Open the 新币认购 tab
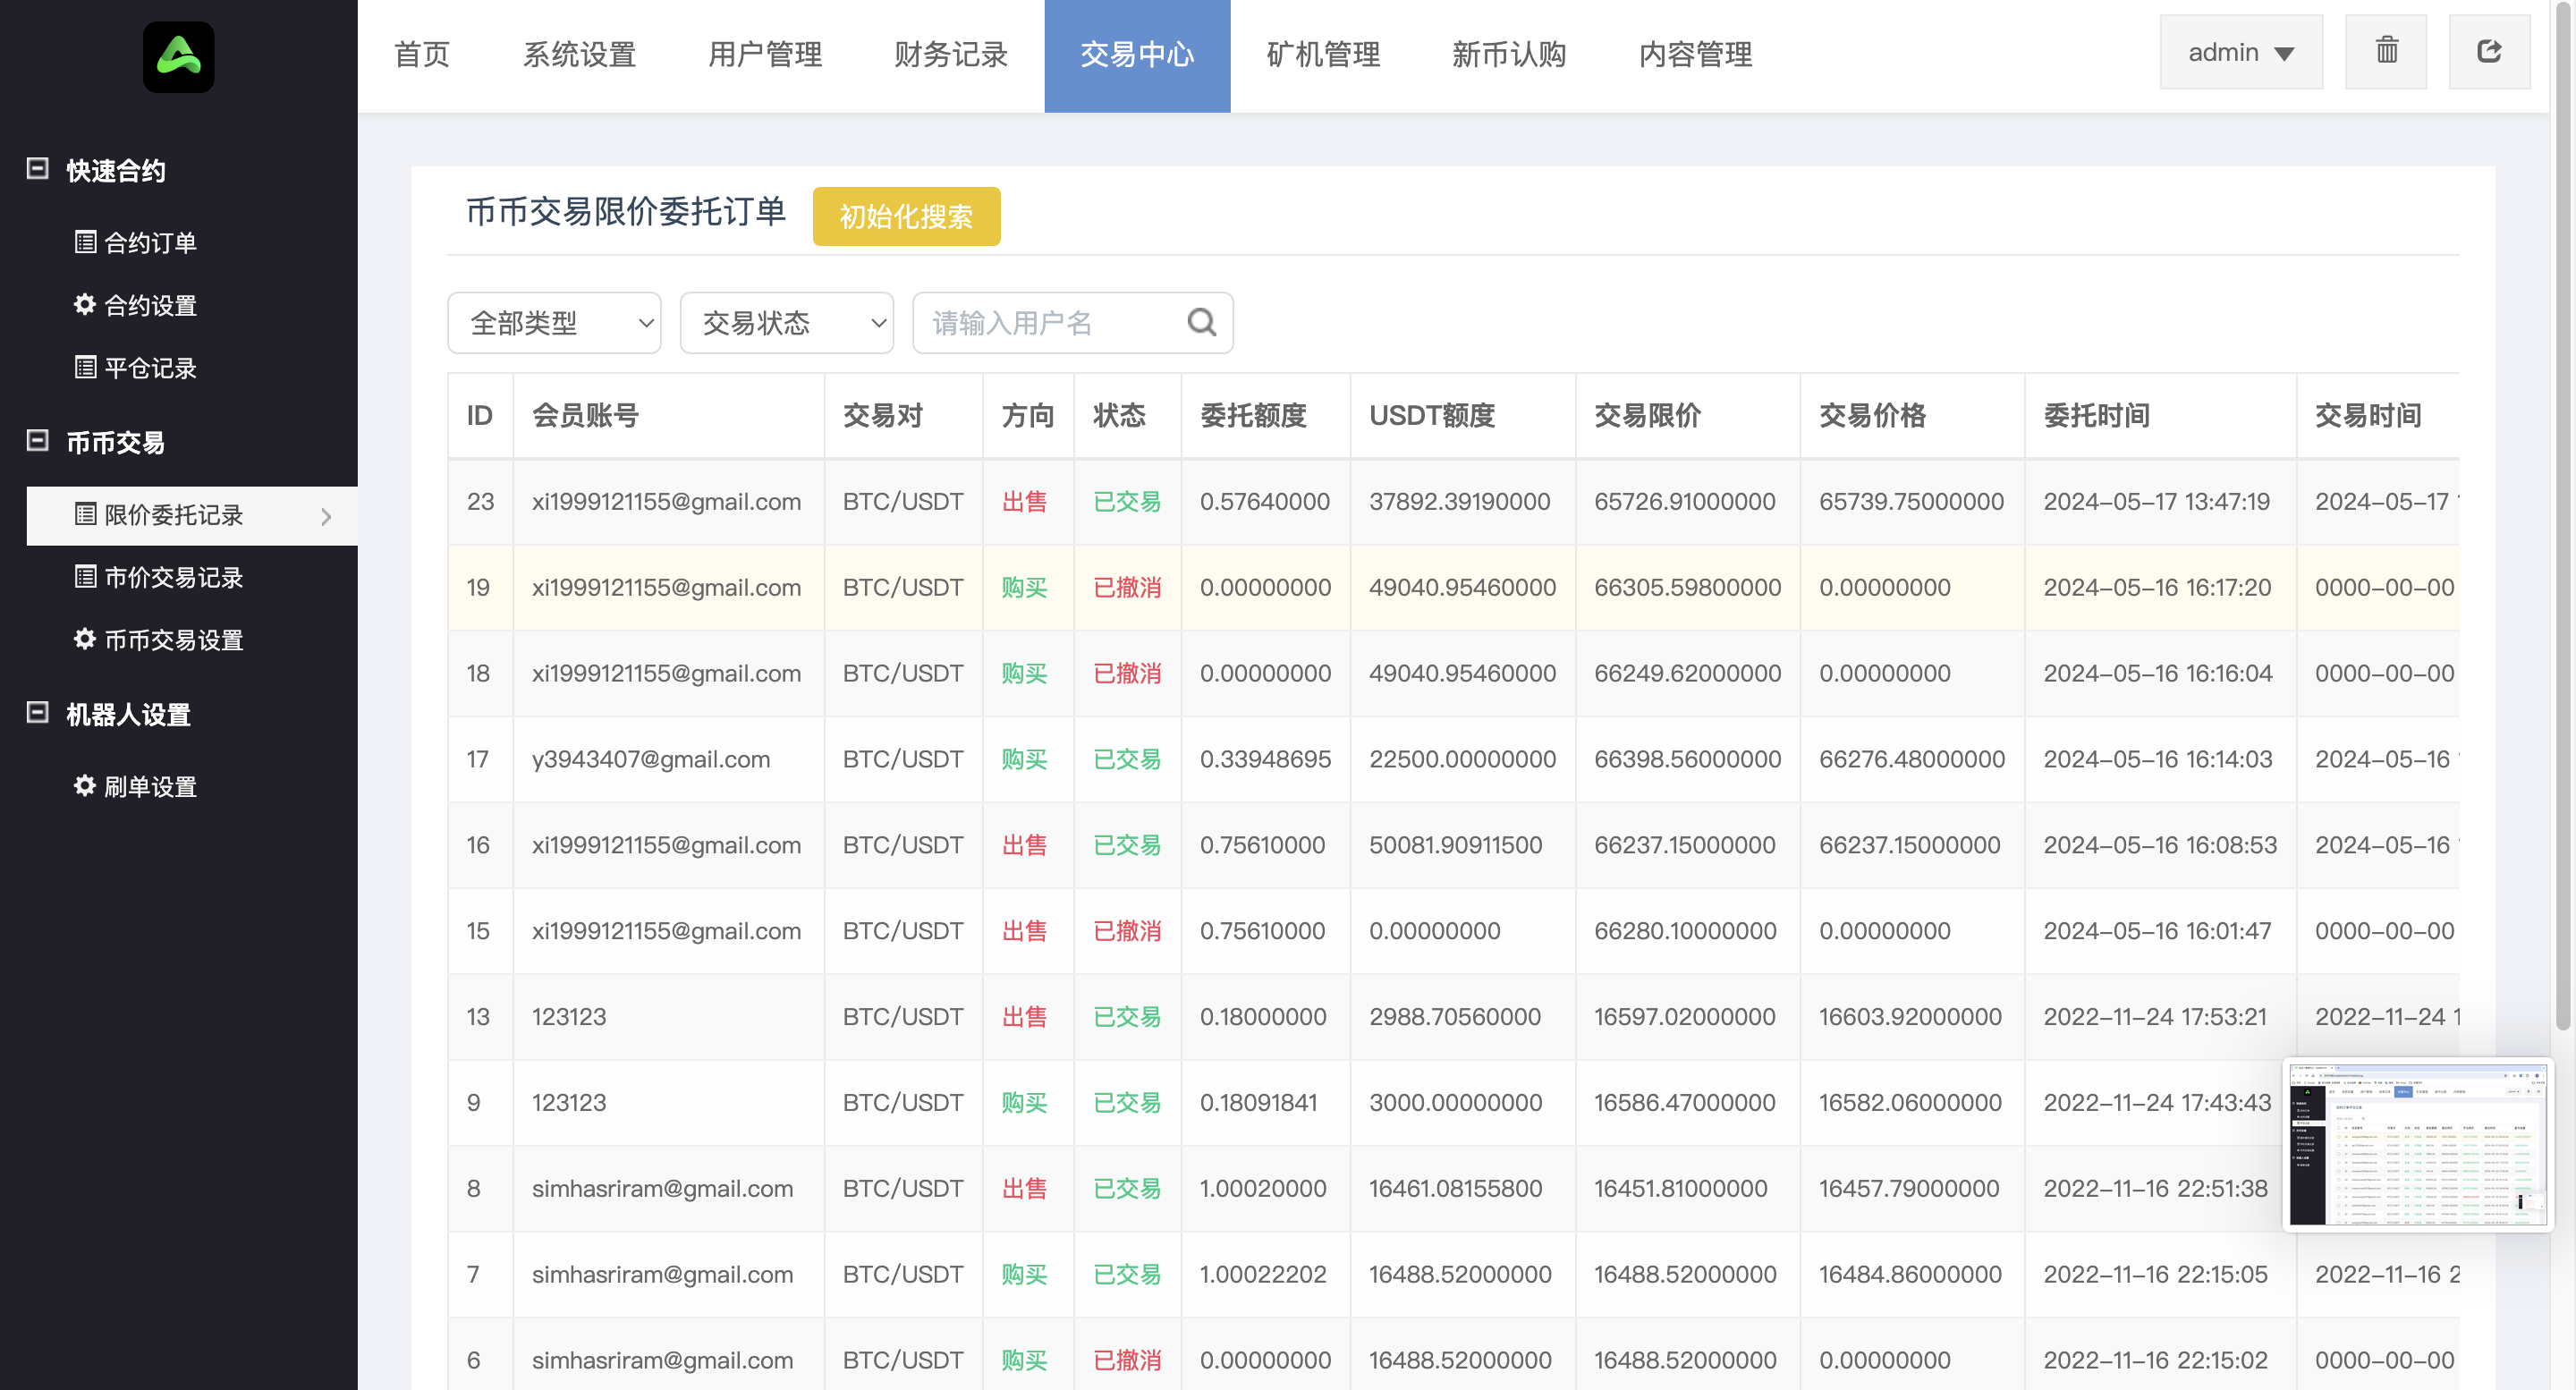The image size is (2576, 1390). [x=1509, y=55]
